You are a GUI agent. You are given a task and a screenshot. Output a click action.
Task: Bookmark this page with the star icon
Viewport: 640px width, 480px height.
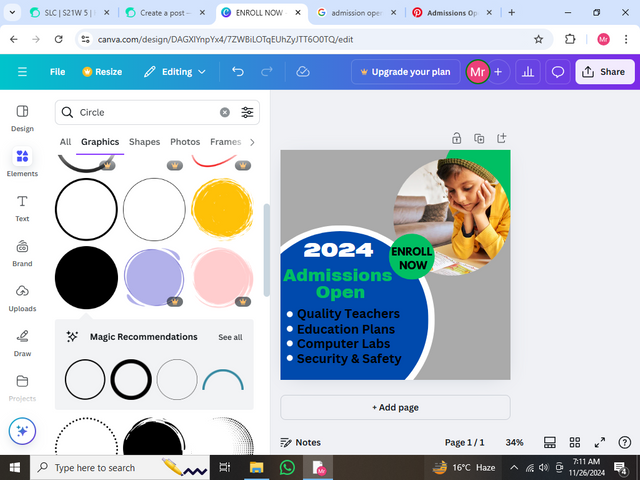click(x=539, y=39)
